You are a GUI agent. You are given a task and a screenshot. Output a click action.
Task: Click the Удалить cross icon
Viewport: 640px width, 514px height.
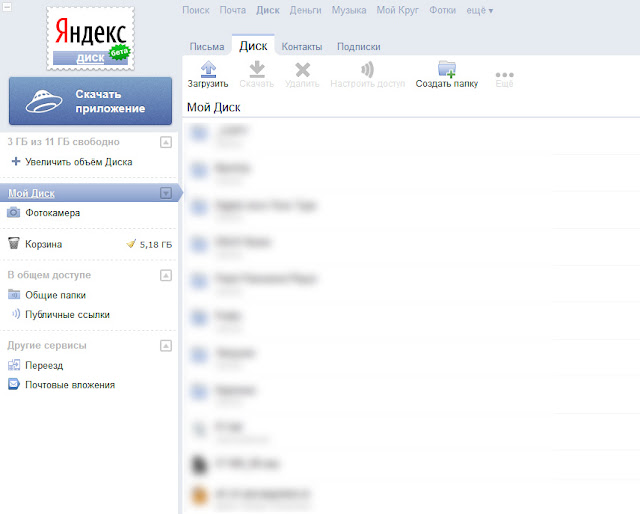(x=302, y=69)
